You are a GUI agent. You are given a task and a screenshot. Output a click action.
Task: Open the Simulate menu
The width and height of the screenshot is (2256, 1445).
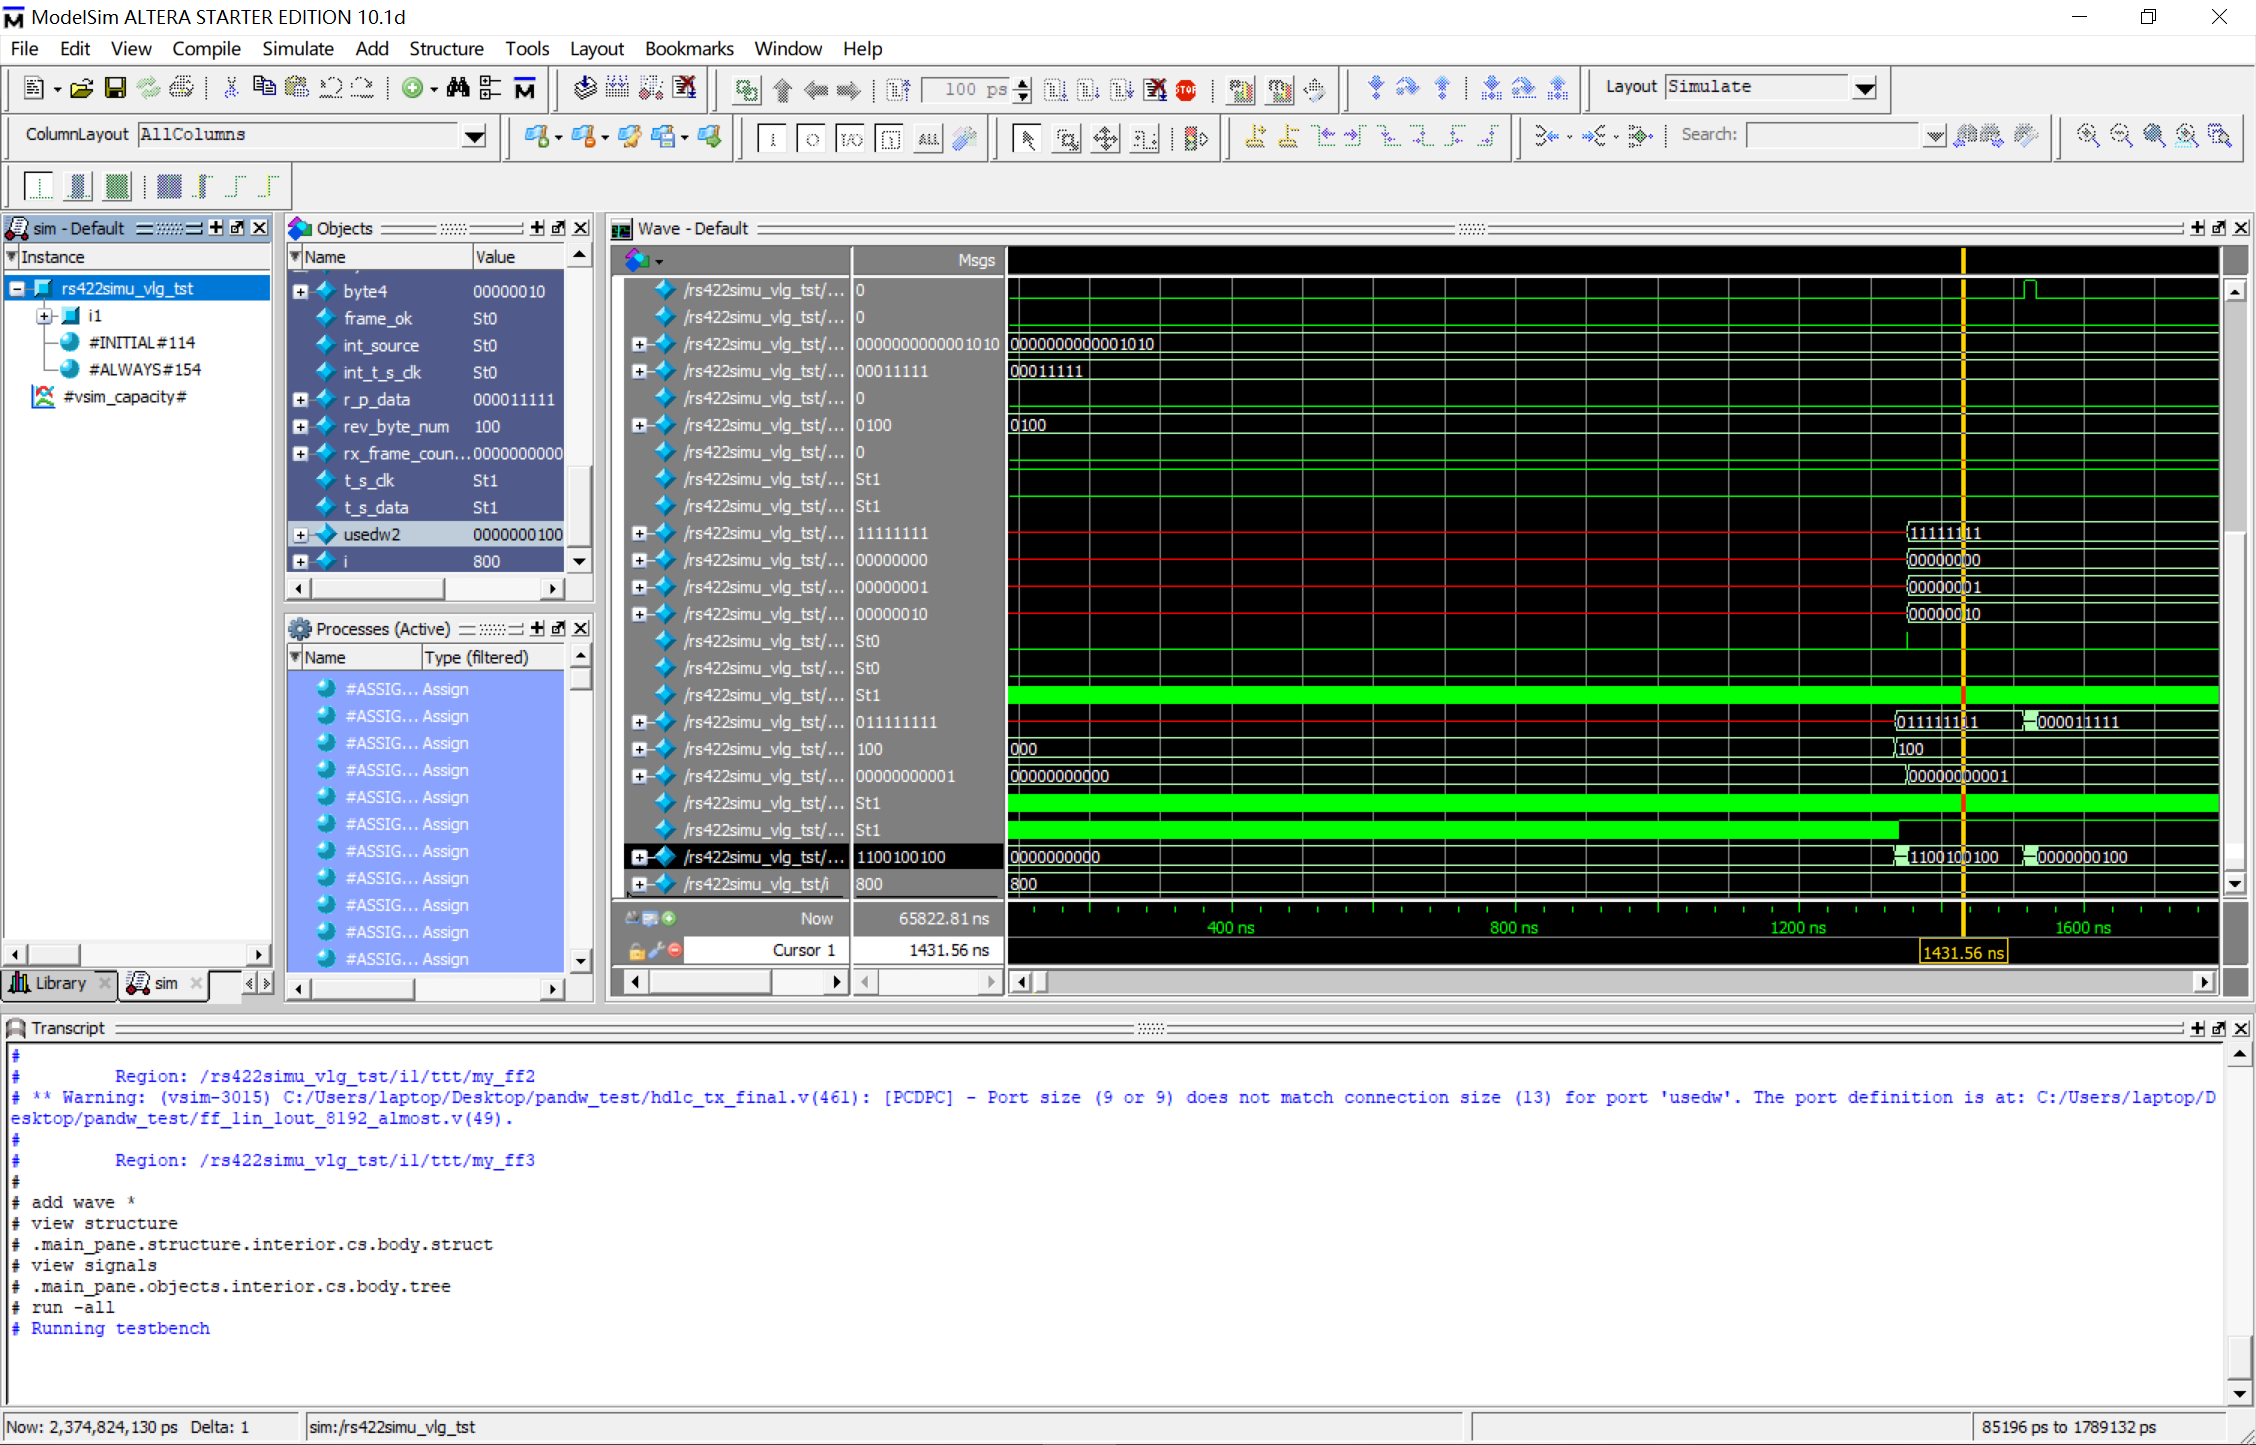pos(298,48)
